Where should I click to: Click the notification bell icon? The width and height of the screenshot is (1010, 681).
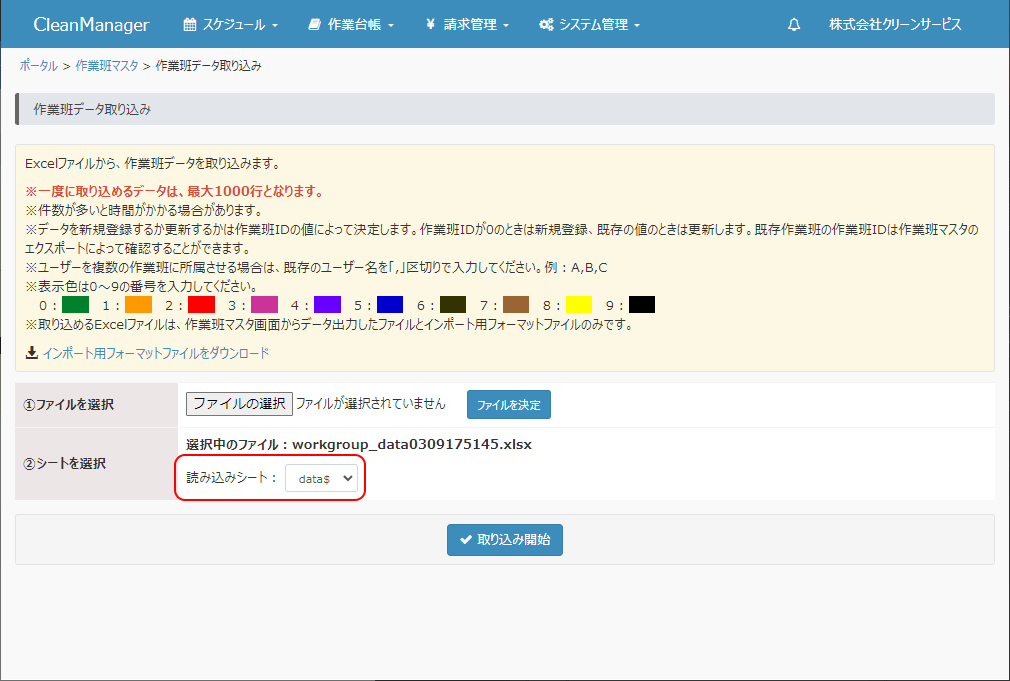point(794,24)
